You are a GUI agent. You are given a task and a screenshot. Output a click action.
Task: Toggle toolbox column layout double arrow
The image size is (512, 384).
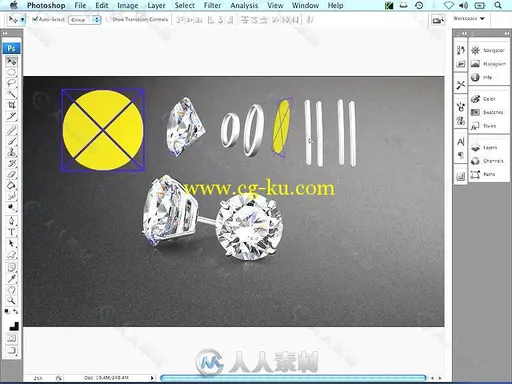(5, 33)
